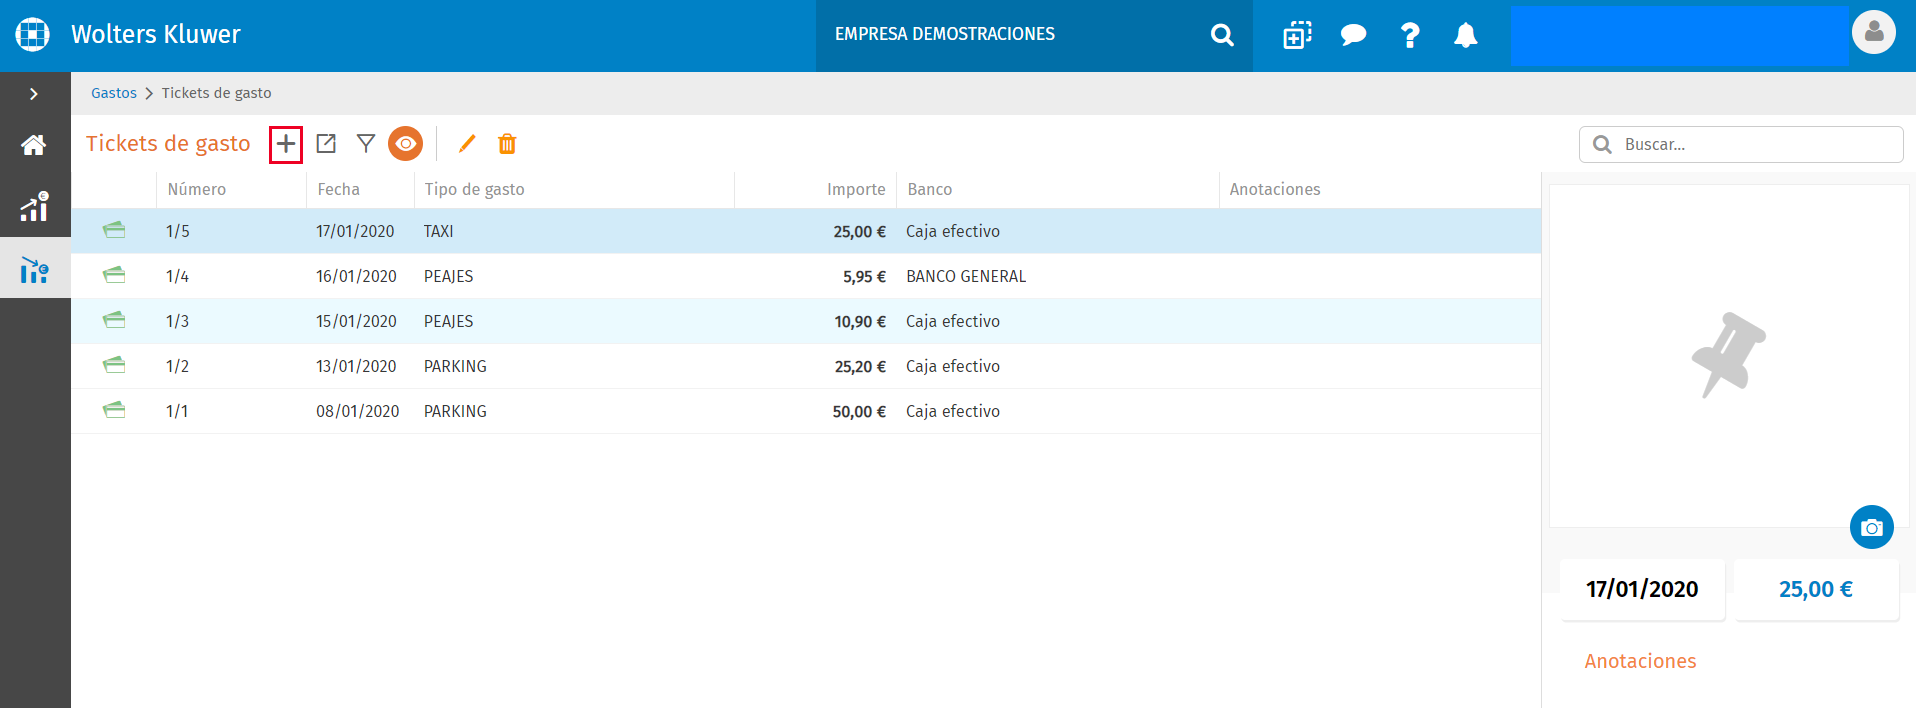
Task: Click the Buscar search field
Action: pyautogui.click(x=1741, y=144)
